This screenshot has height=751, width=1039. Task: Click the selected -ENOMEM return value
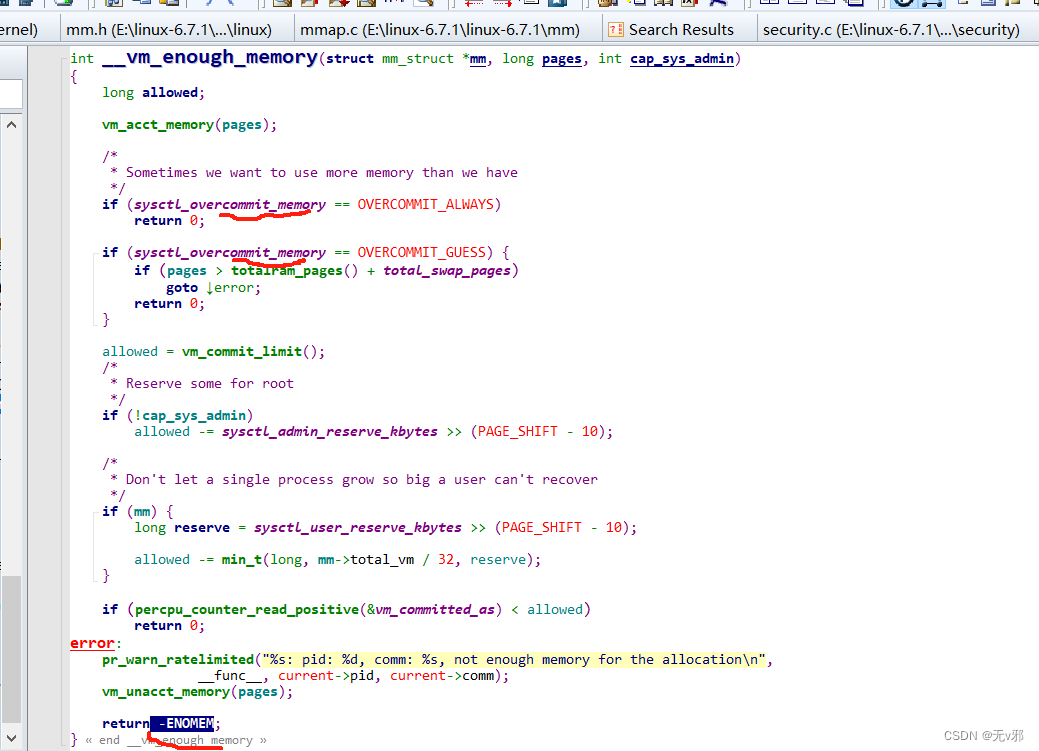(x=182, y=723)
